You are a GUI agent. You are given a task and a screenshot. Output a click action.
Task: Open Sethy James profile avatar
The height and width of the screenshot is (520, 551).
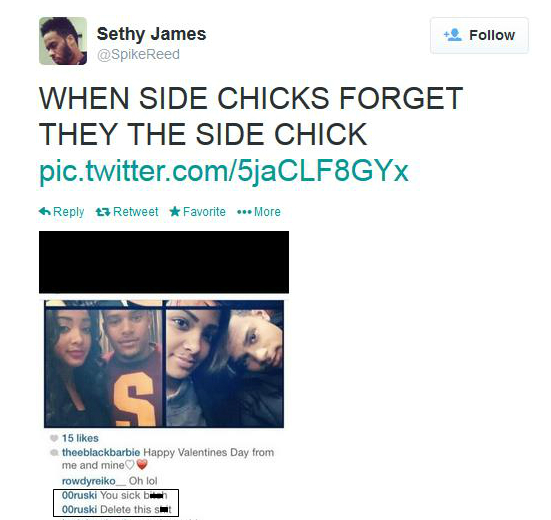tap(63, 41)
